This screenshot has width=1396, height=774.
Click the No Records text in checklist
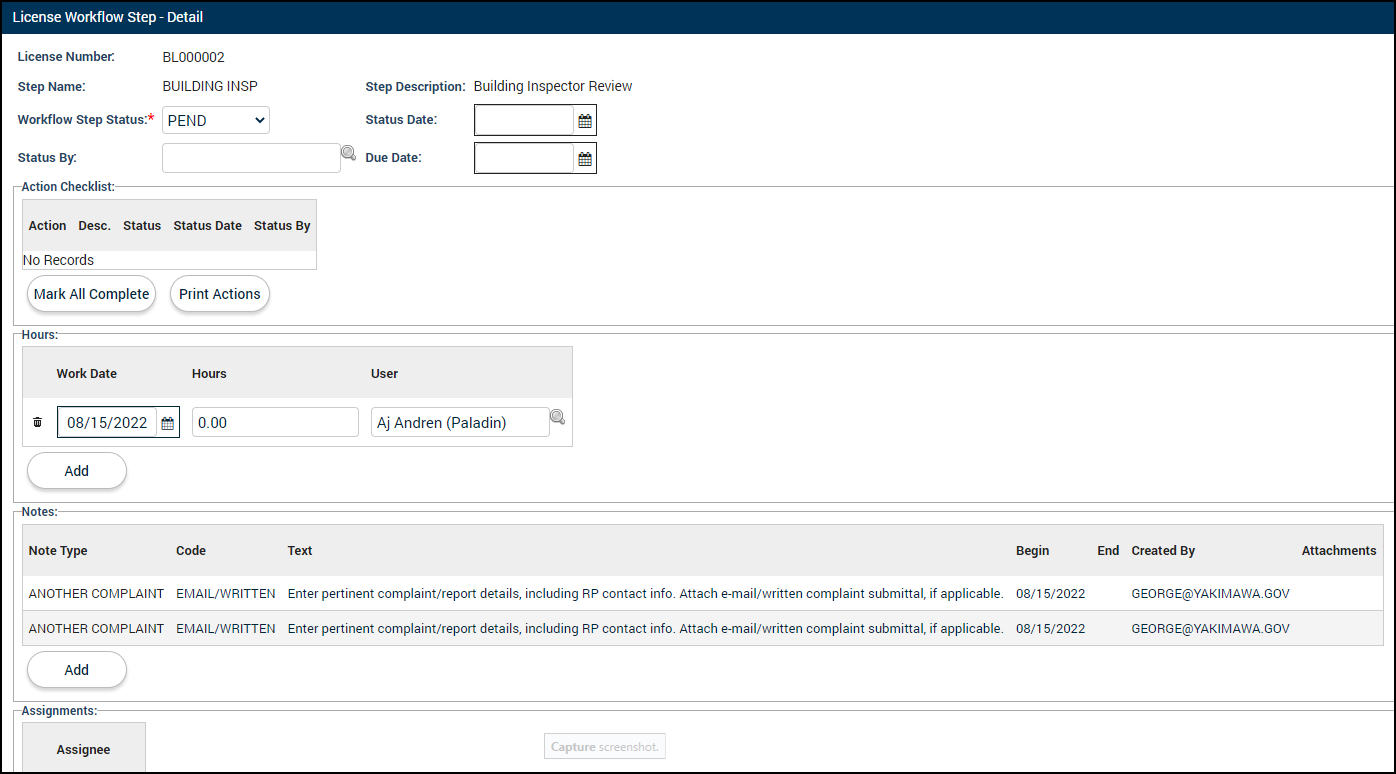(58, 260)
